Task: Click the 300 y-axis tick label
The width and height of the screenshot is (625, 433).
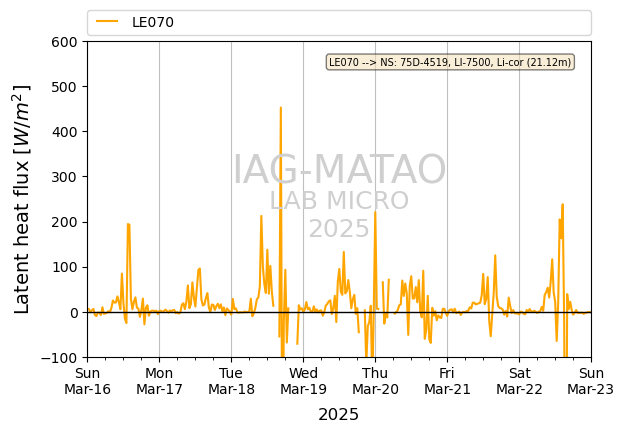Action: tap(64, 177)
